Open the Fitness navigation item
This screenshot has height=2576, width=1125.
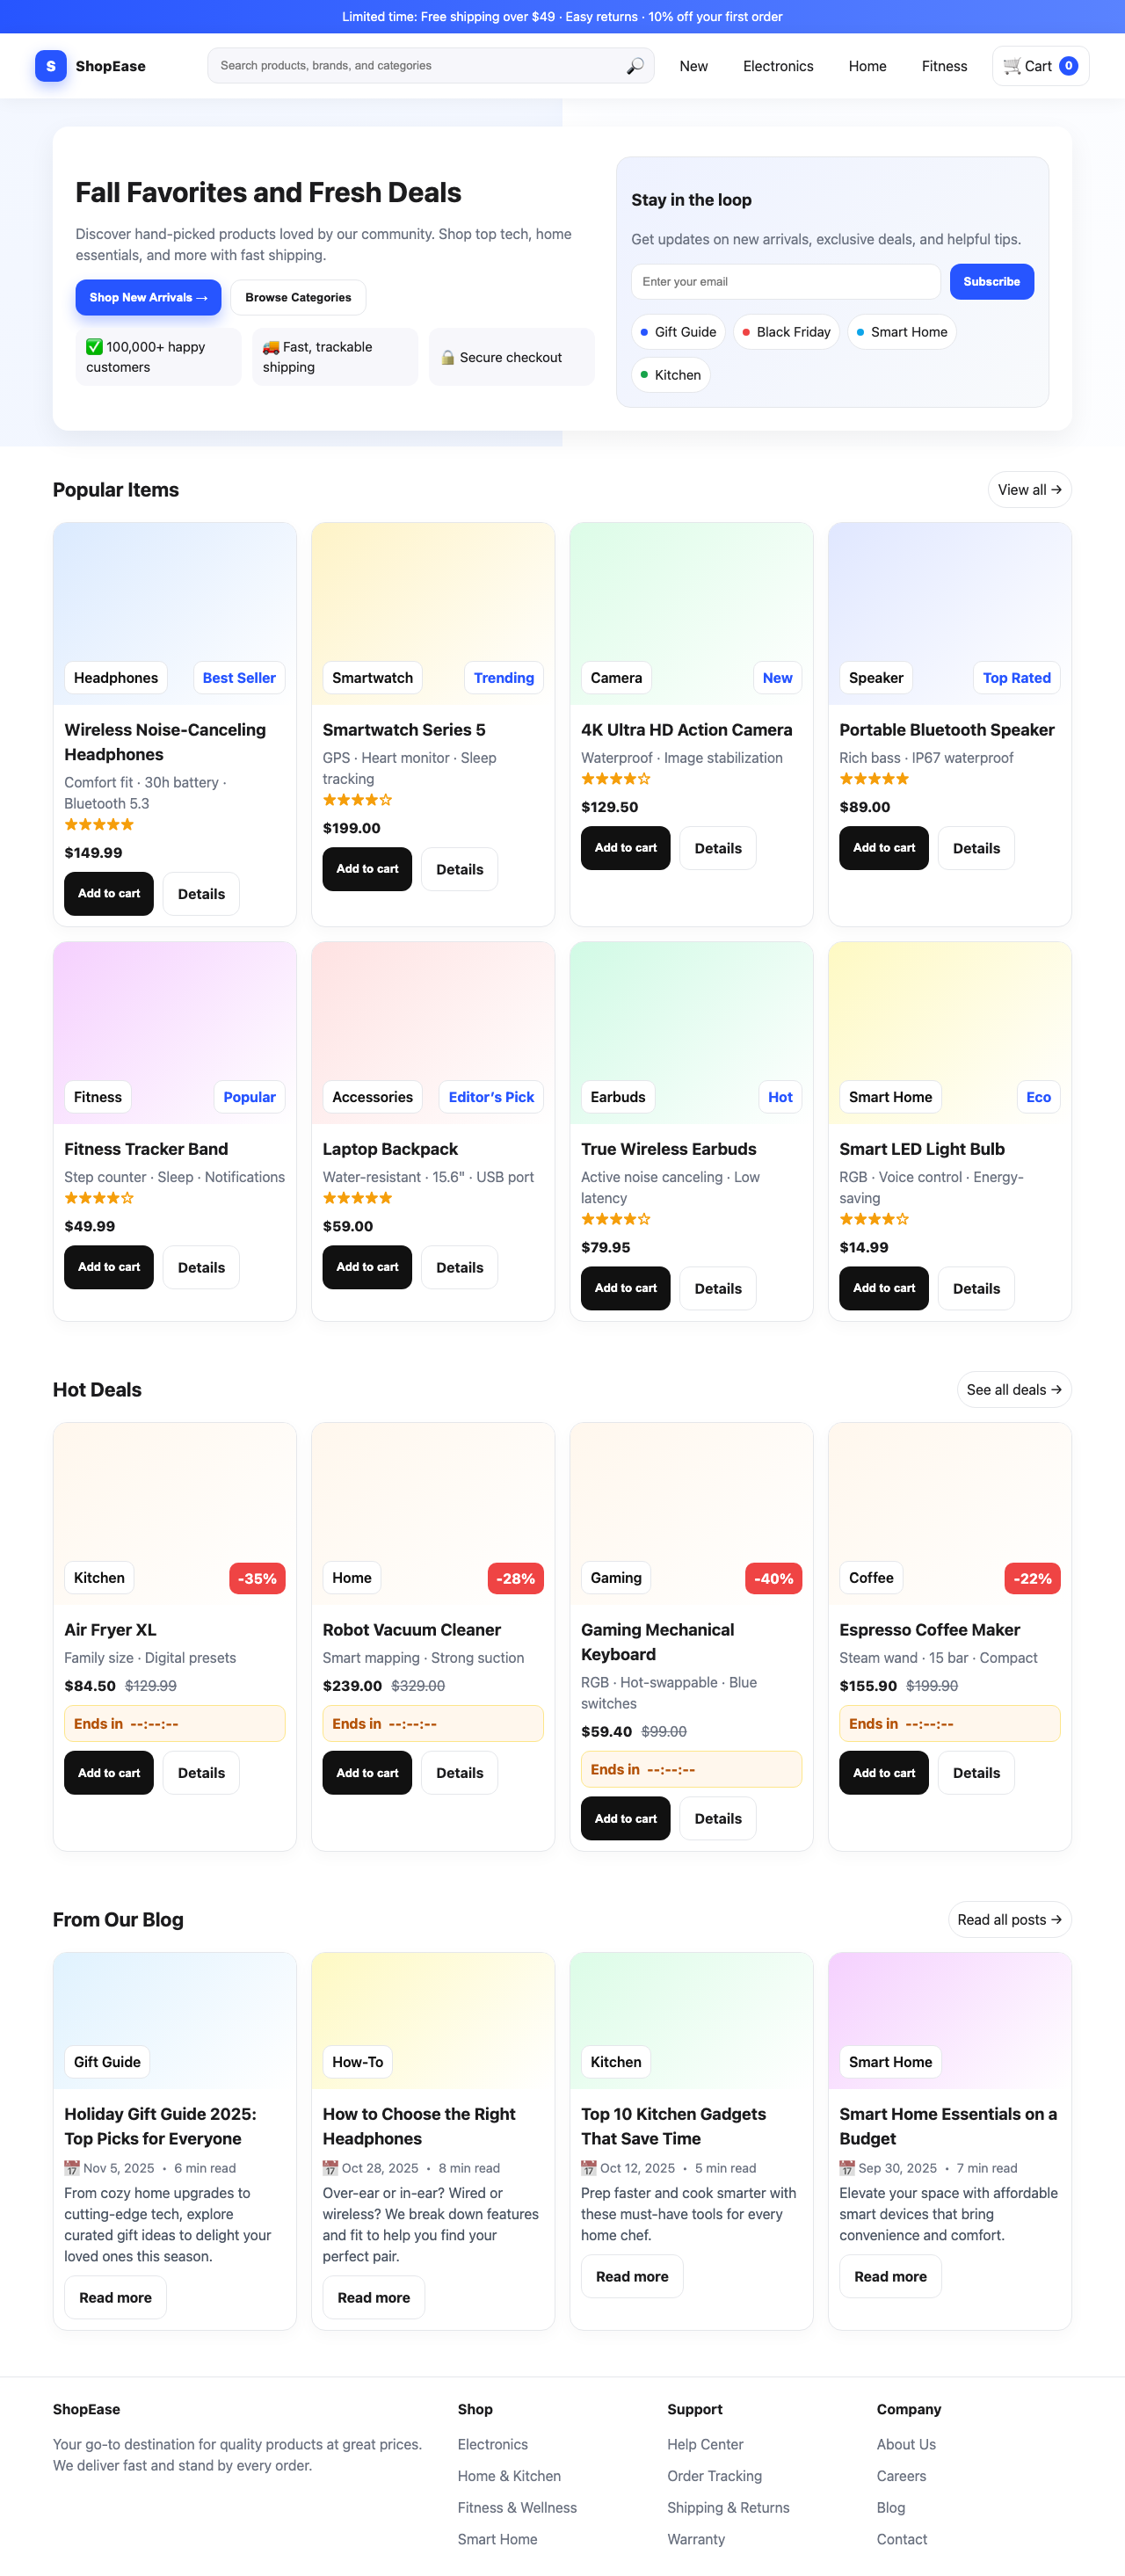[944, 65]
